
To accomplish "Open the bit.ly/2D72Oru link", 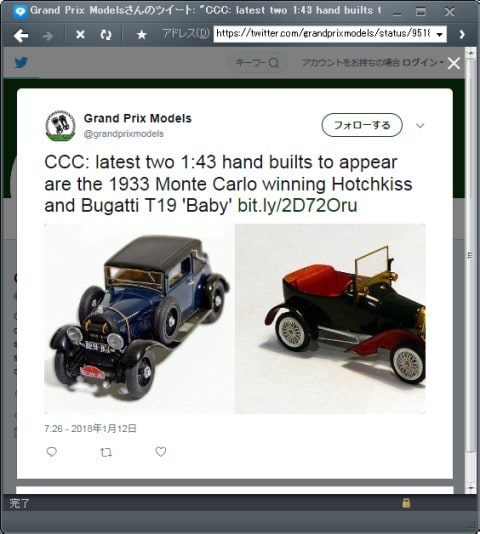I will [297, 205].
